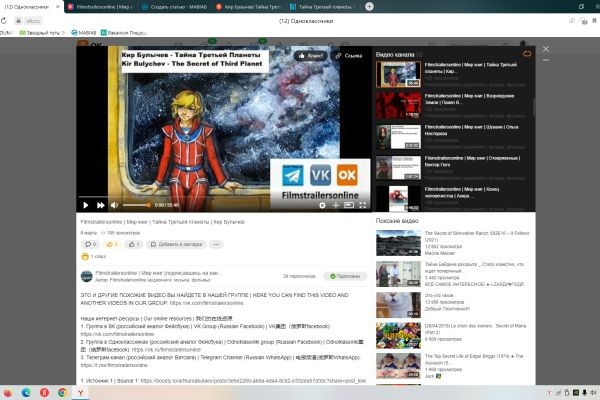
Task: Click Добавить в закладки bookmark button
Action: click(x=176, y=244)
